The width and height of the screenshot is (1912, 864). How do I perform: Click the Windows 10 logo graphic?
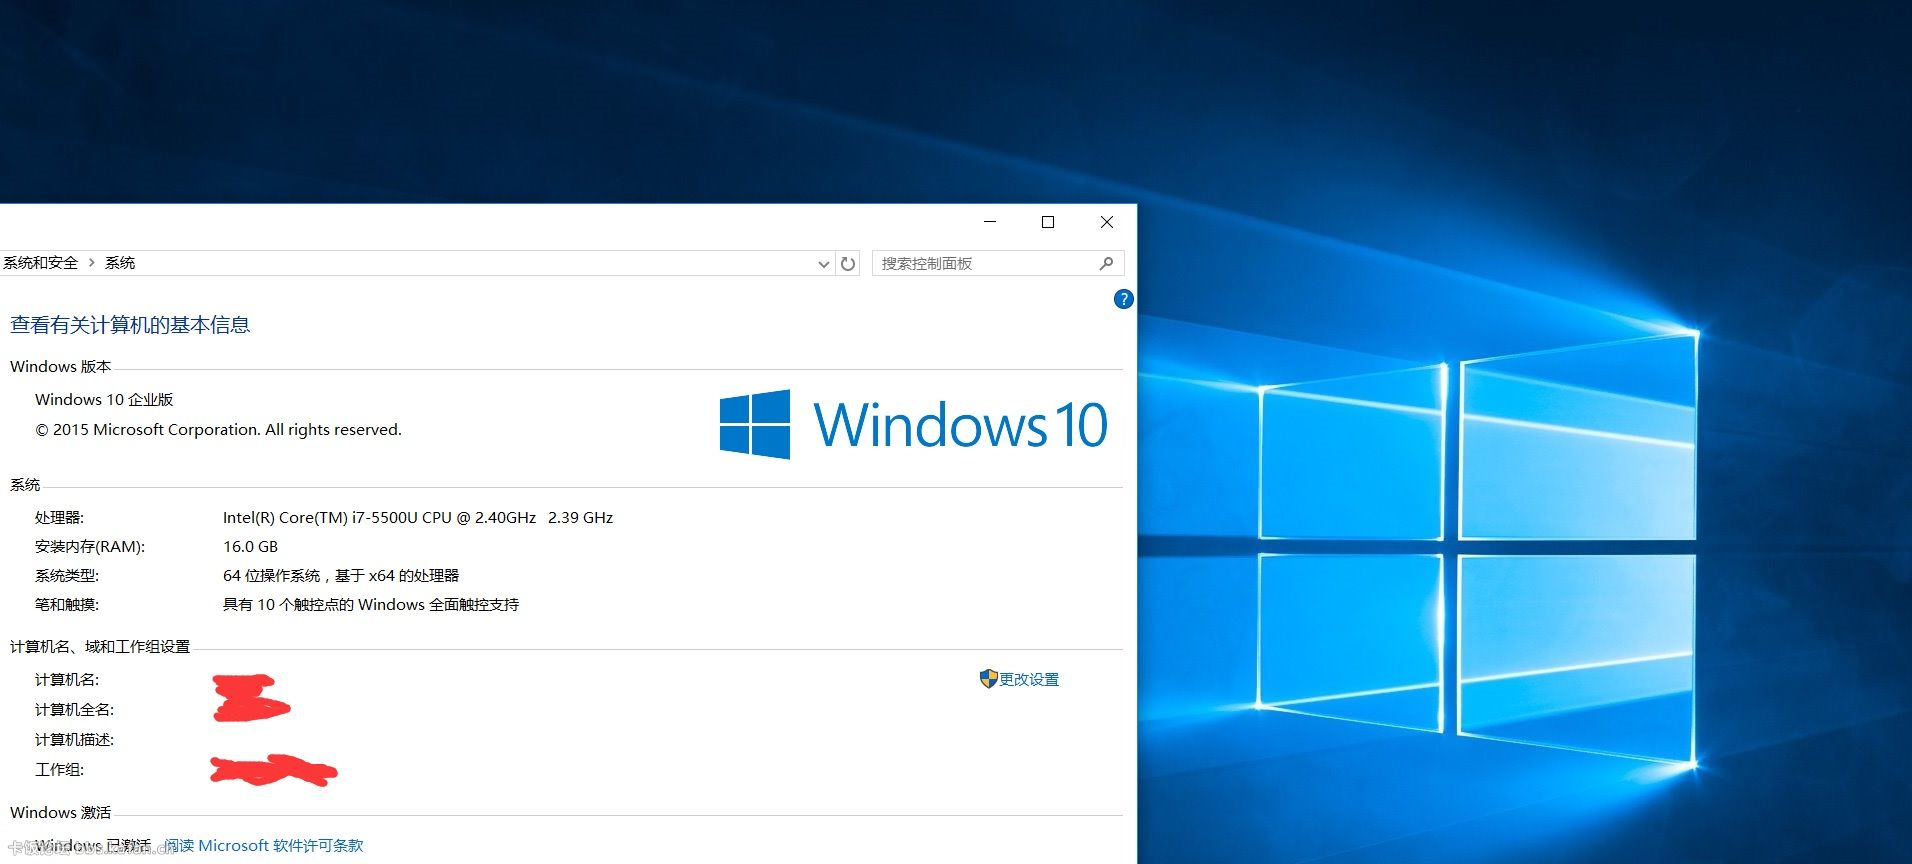tap(913, 425)
